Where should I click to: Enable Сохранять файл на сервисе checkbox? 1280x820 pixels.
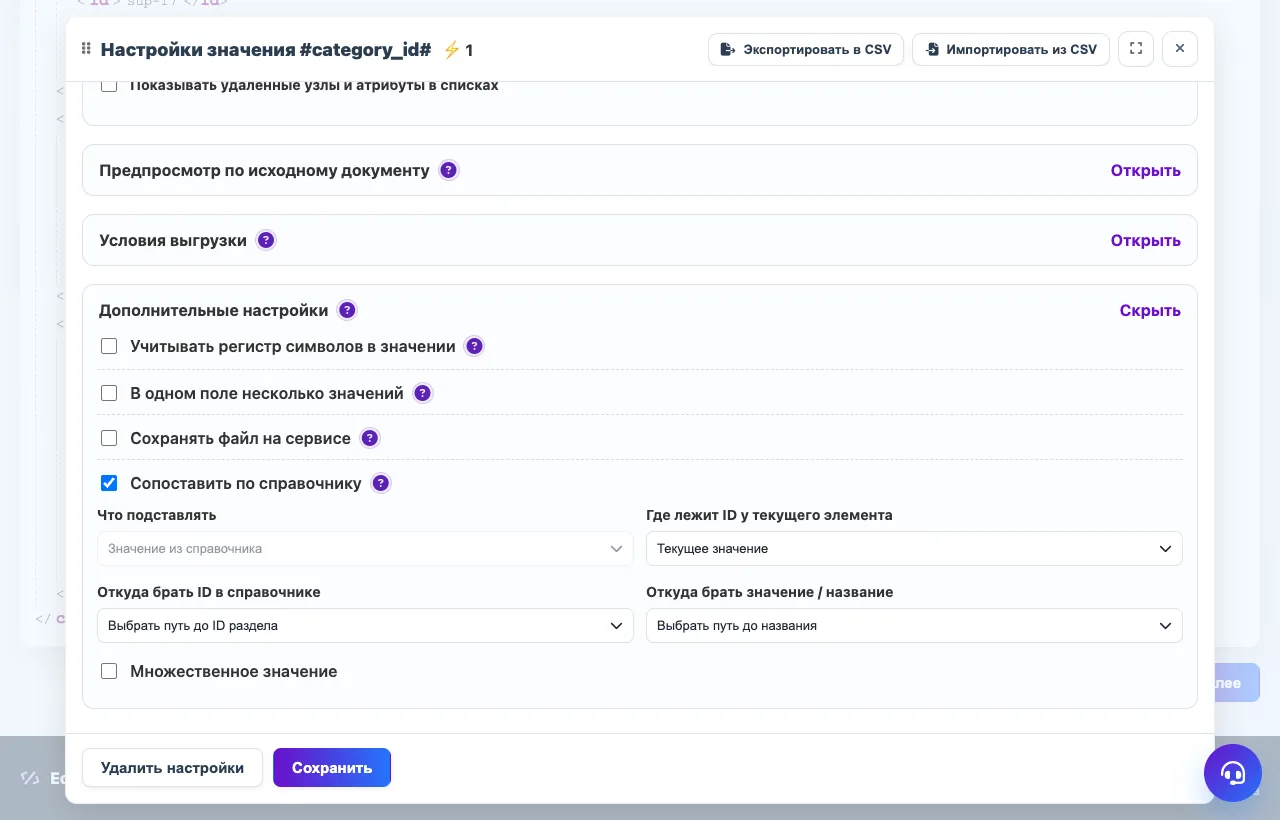109,438
